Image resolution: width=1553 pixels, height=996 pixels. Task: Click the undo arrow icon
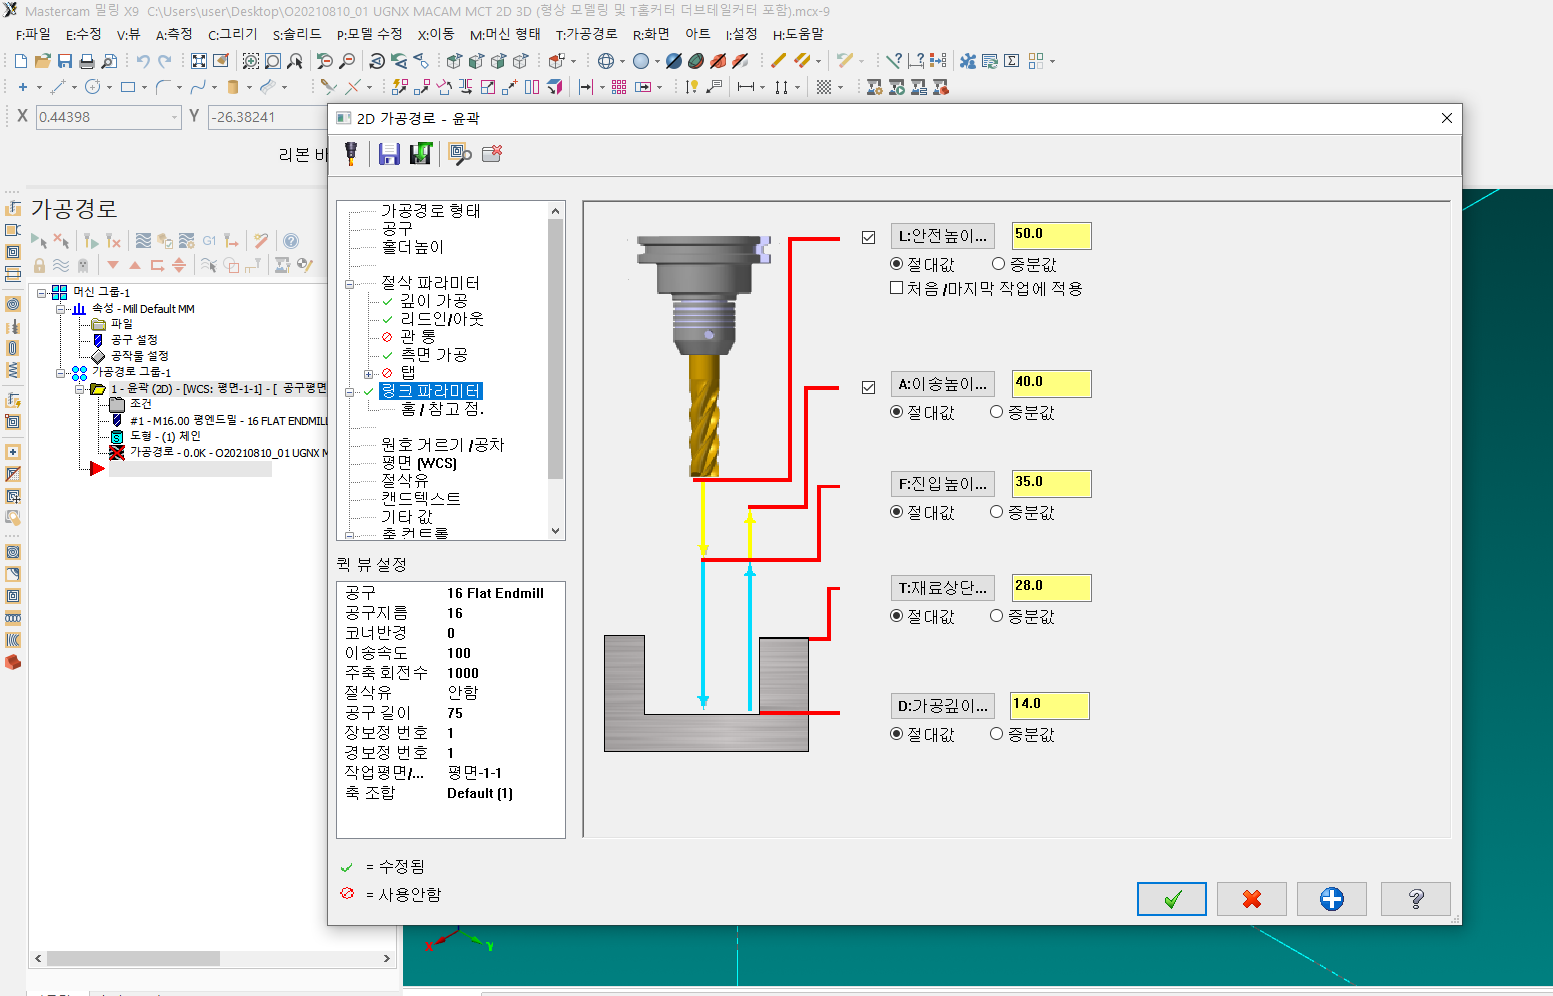pyautogui.click(x=143, y=61)
